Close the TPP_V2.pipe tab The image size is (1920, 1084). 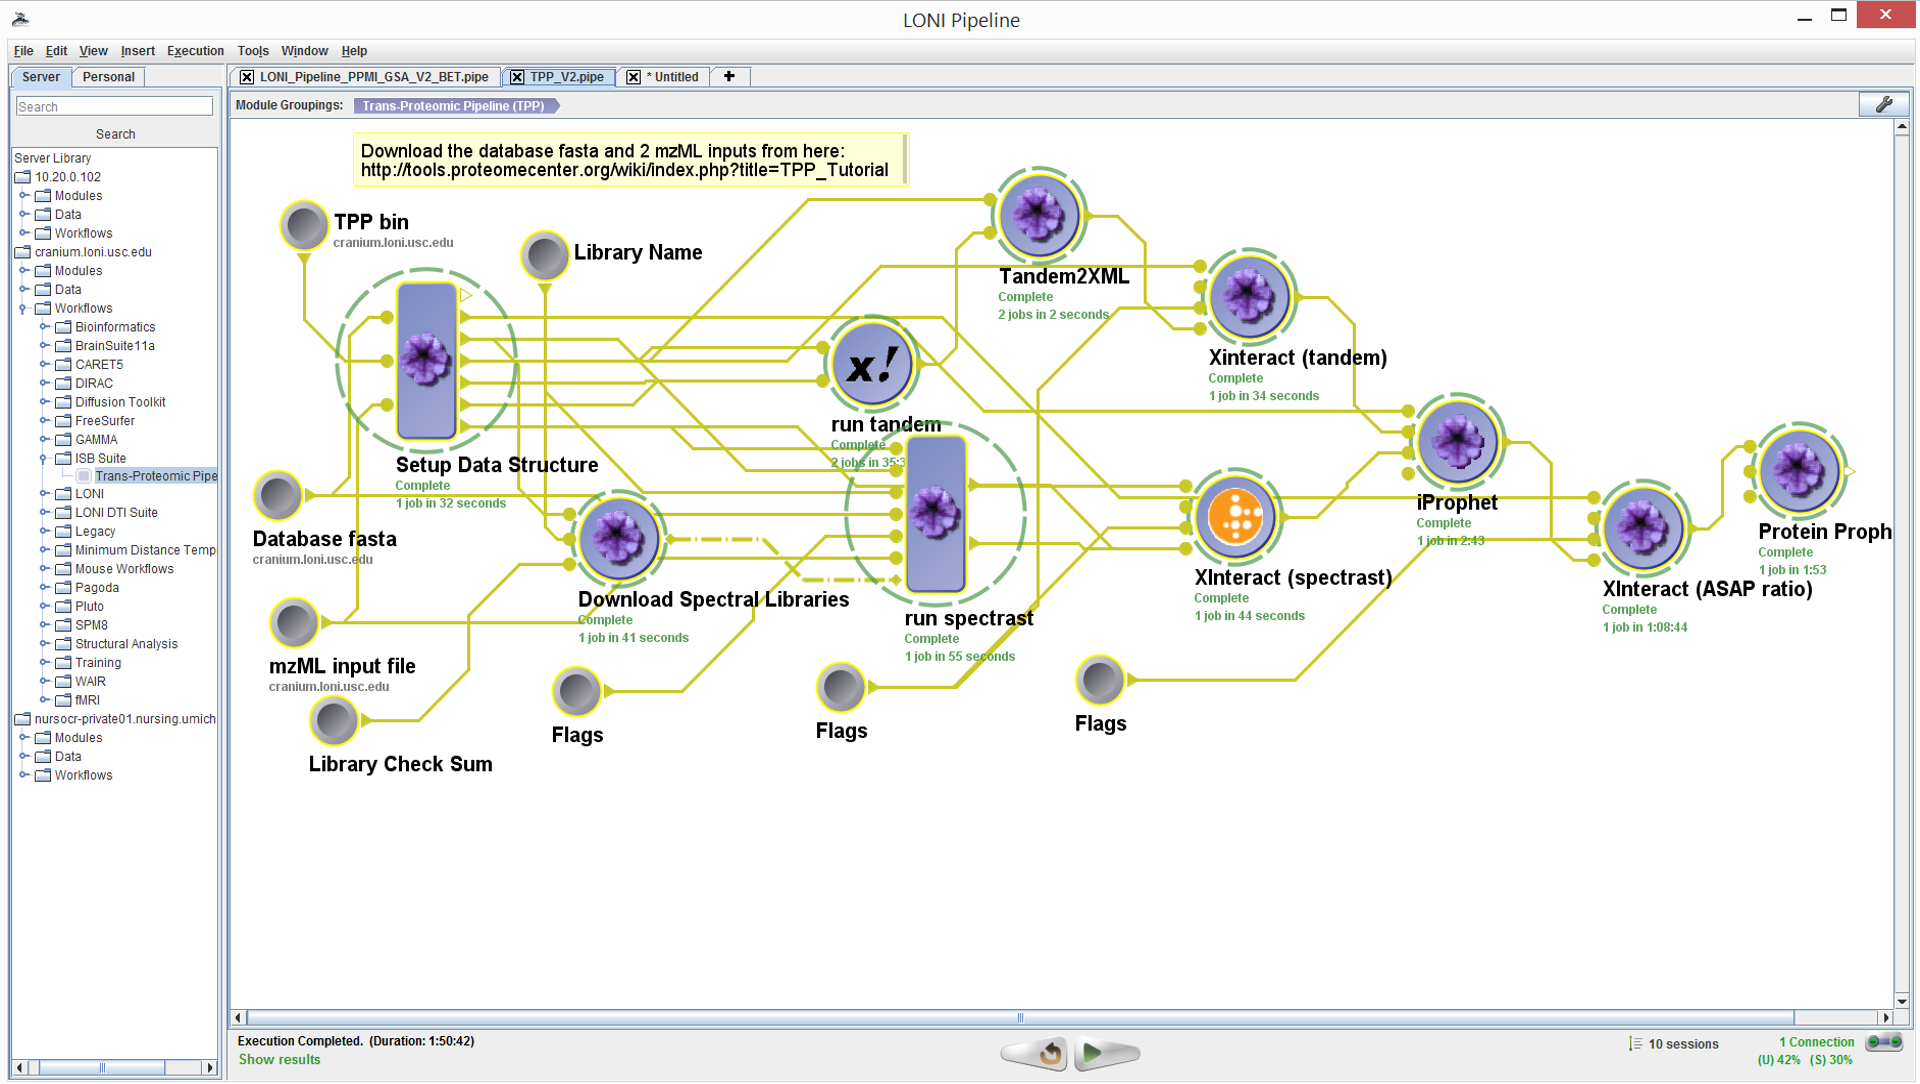516,77
